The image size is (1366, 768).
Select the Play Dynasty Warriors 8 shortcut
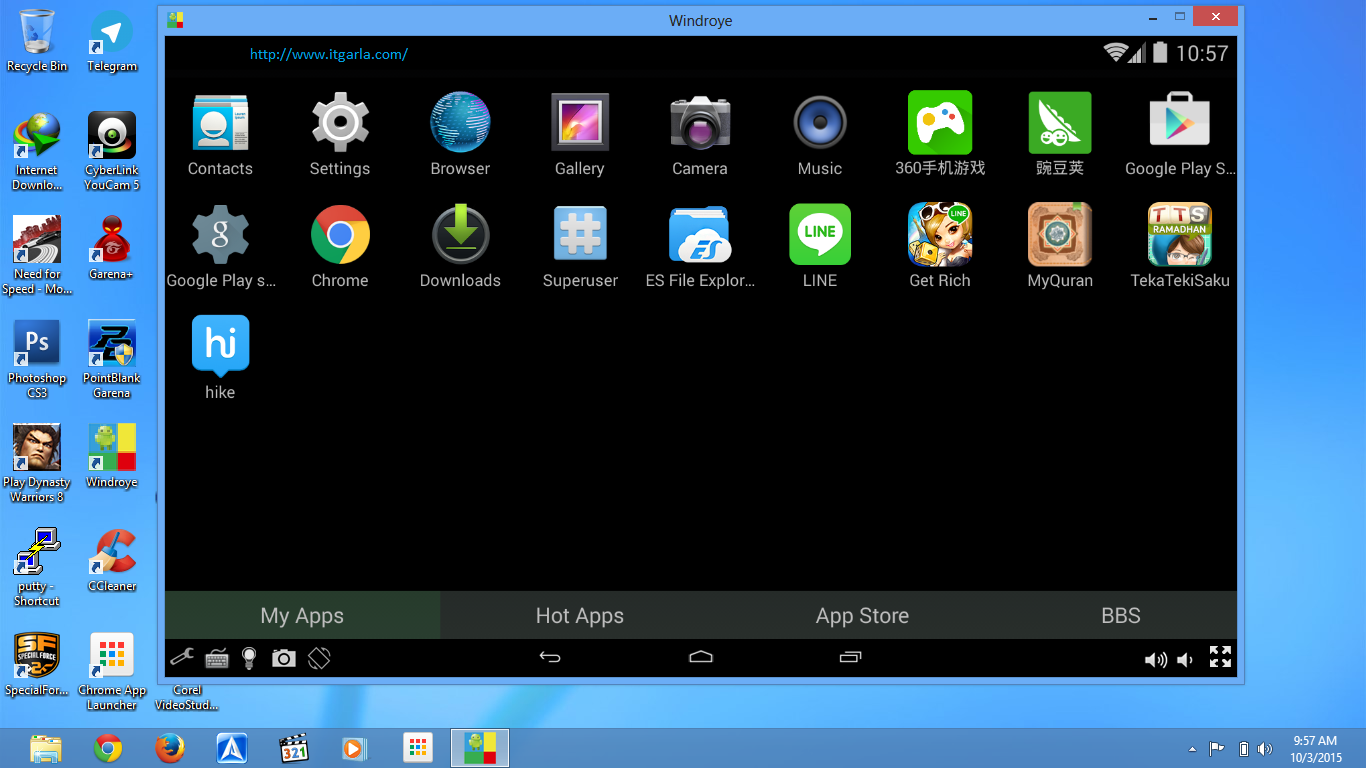click(37, 464)
